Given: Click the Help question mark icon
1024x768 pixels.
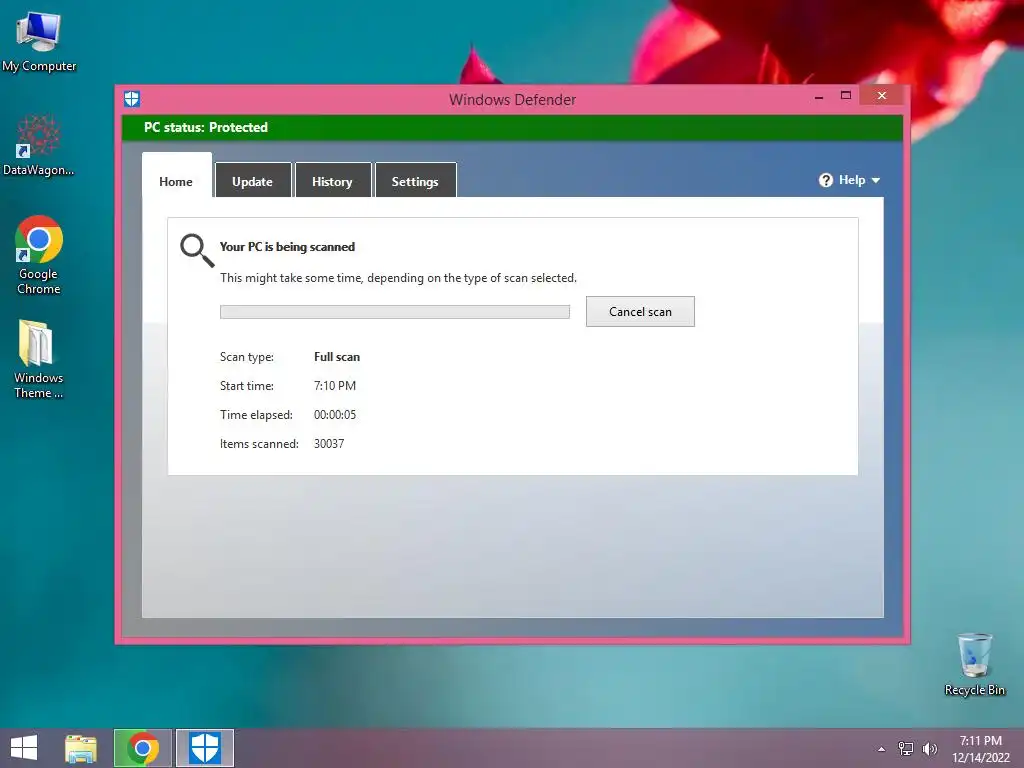Looking at the screenshot, I should point(826,180).
